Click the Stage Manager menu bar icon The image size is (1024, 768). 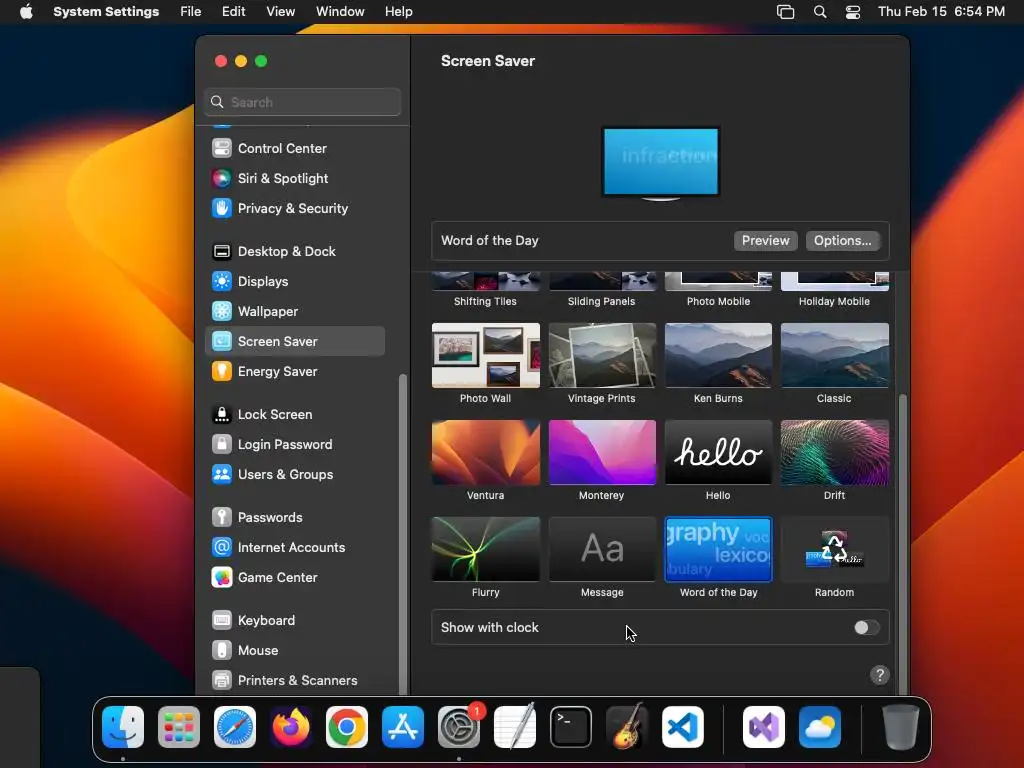click(x=785, y=12)
